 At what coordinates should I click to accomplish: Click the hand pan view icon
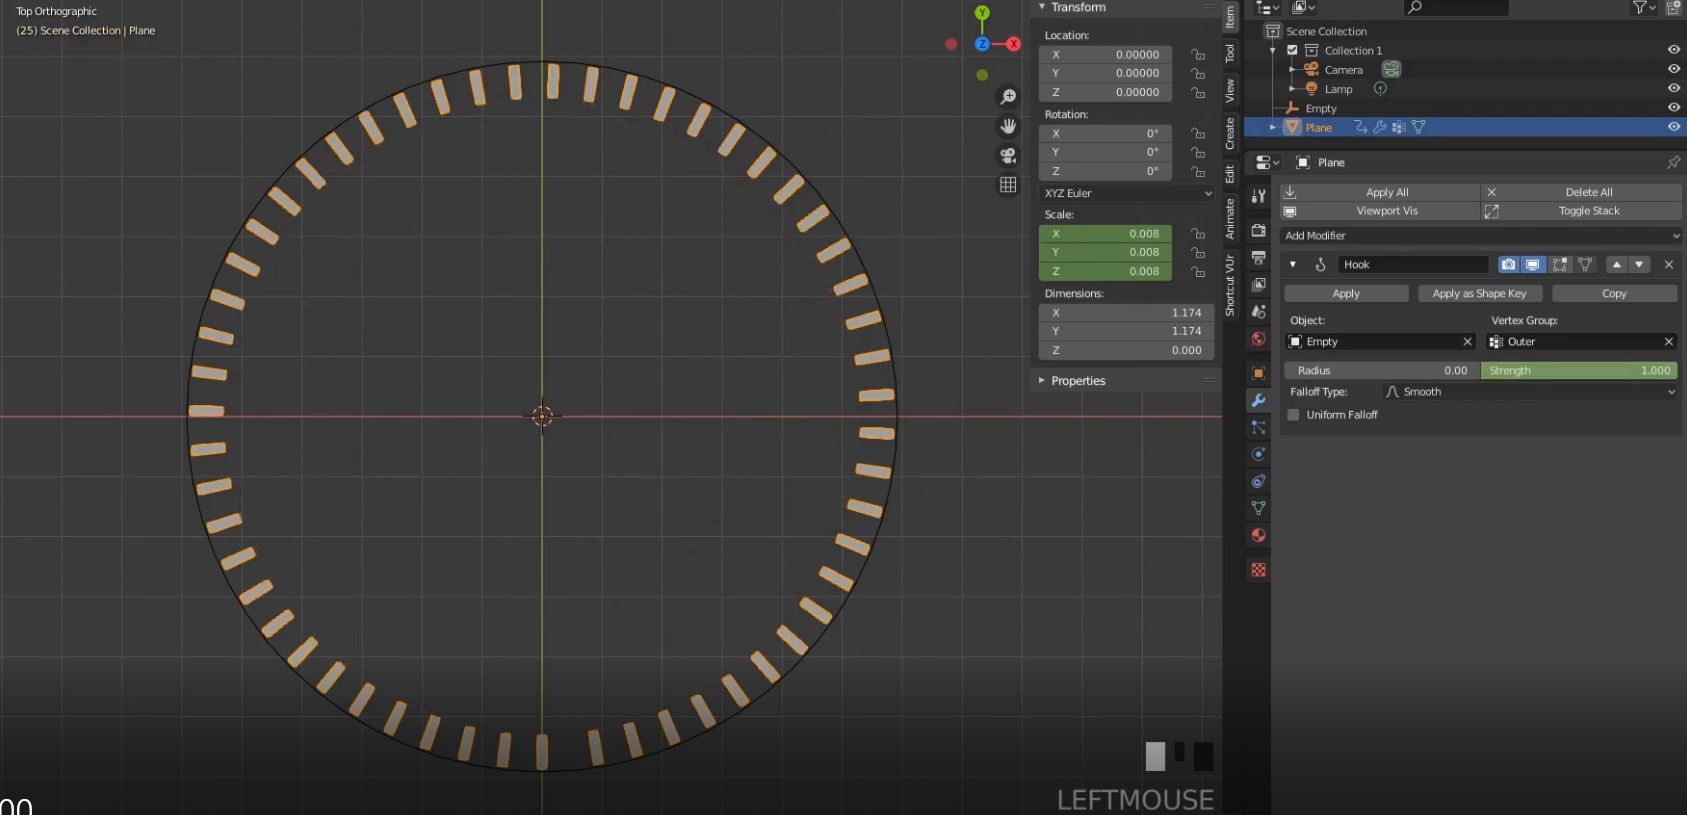click(1008, 126)
